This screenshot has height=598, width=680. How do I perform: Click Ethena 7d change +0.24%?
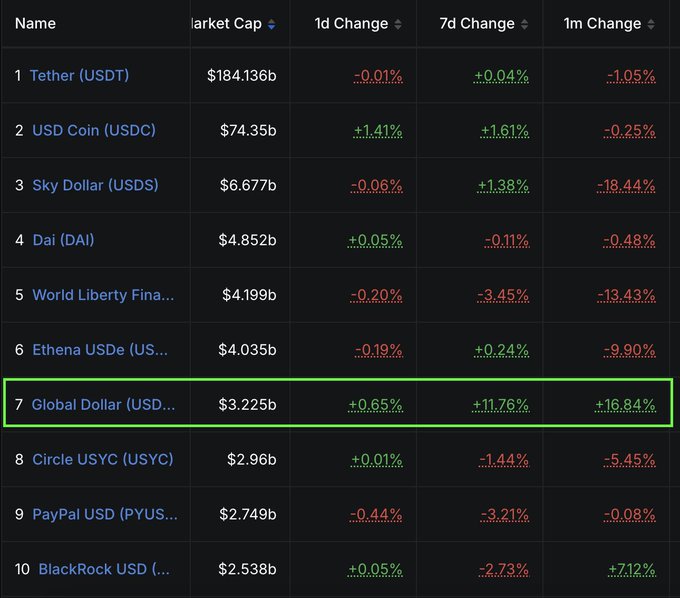tap(502, 350)
